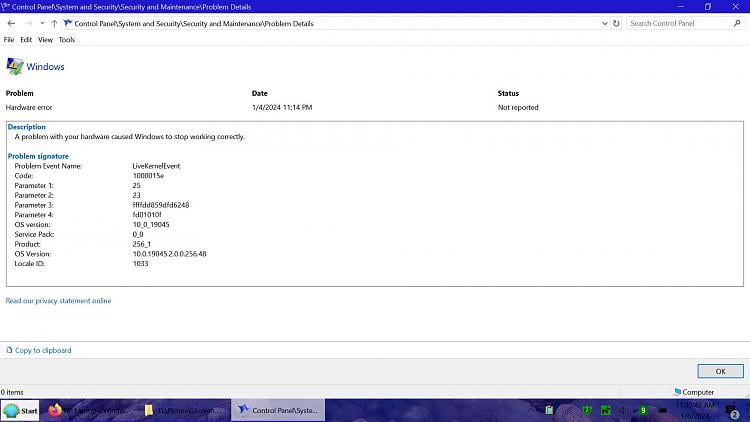The width and height of the screenshot is (750, 422).
Task: Click the Hardware error problem text
Action: pyautogui.click(x=29, y=107)
